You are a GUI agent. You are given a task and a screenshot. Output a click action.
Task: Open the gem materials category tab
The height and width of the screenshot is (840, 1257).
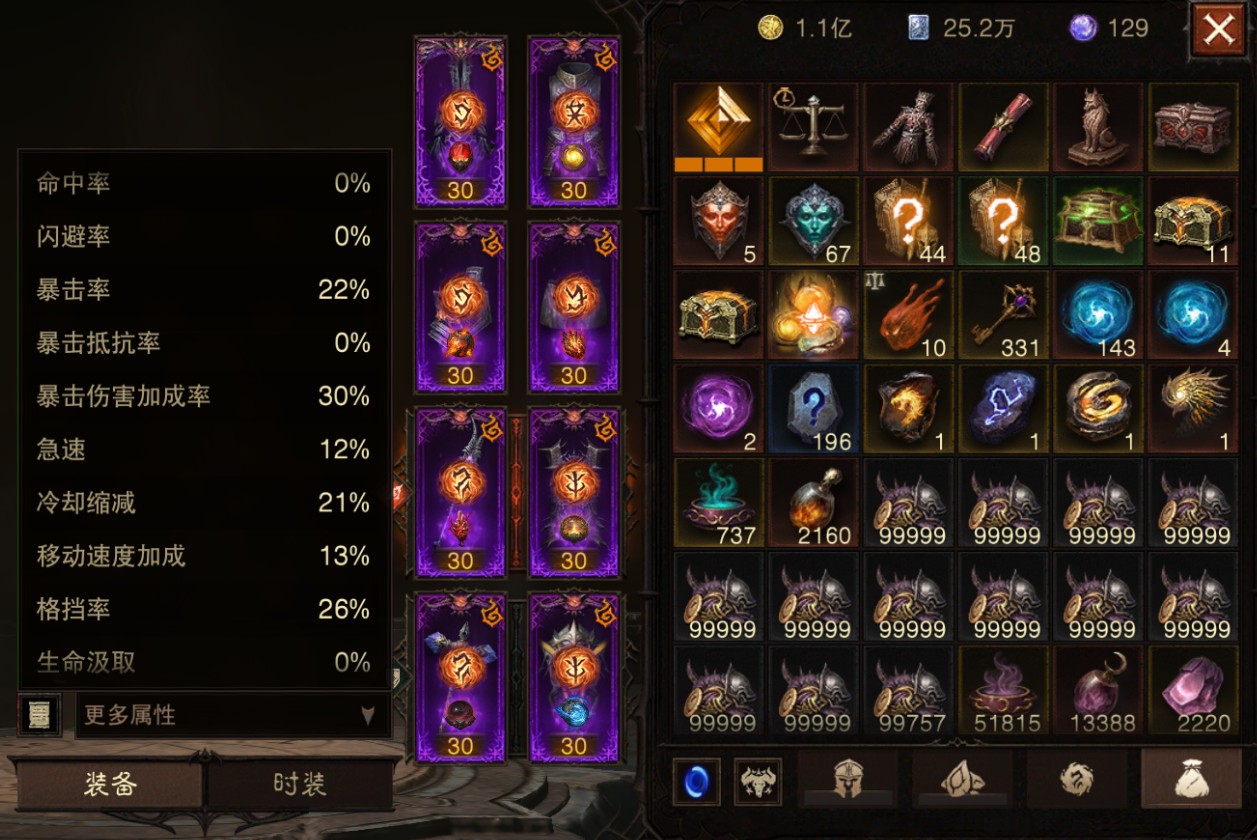963,779
